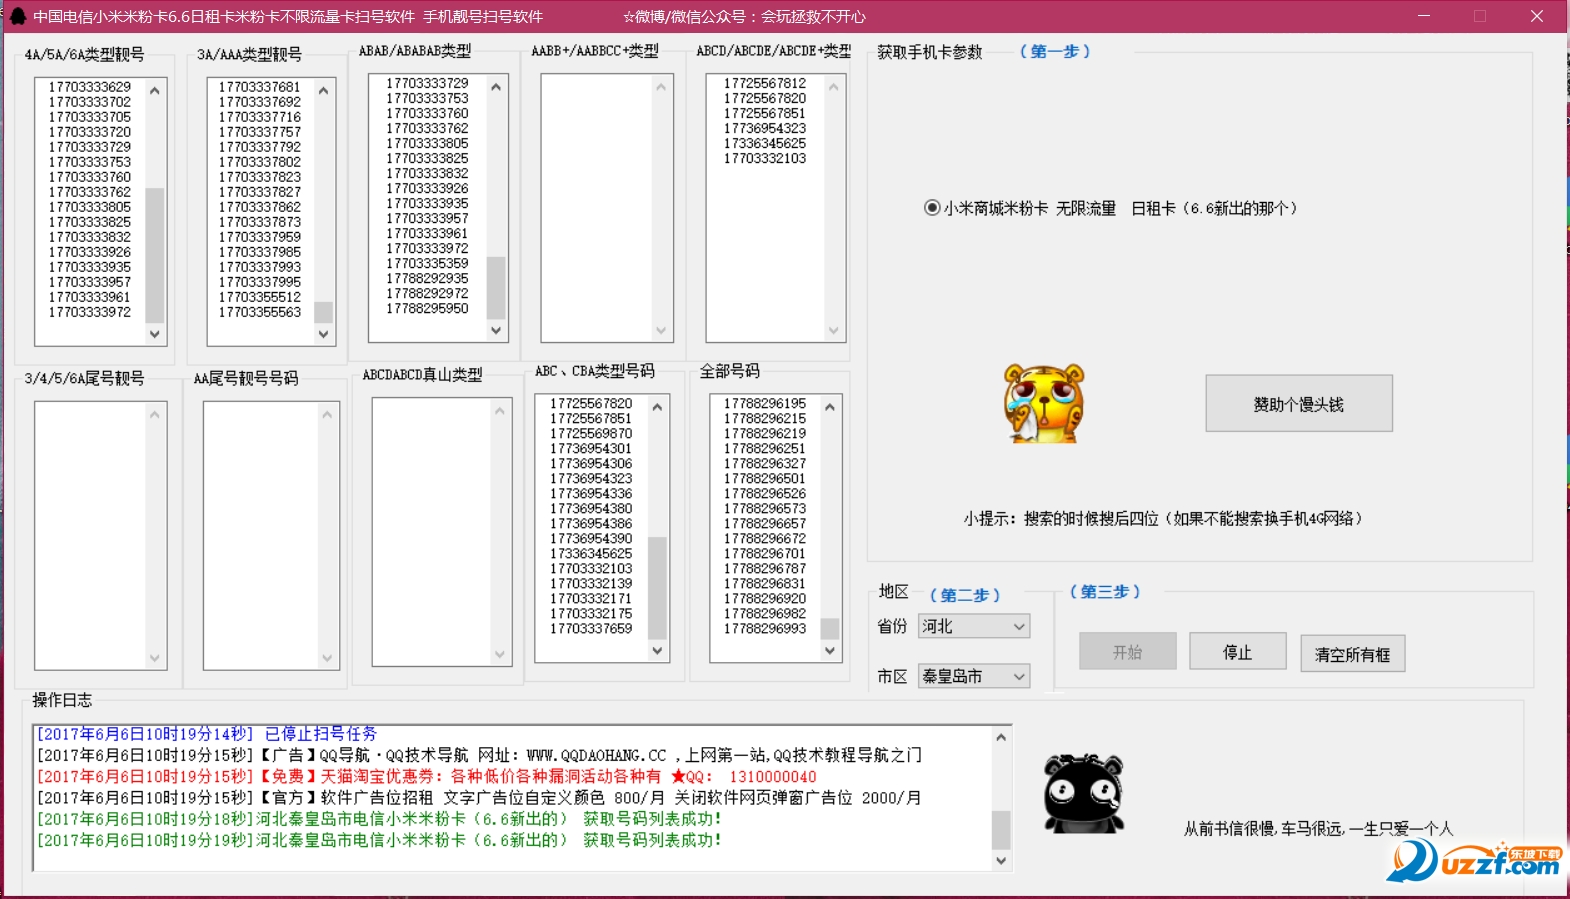Click the 软件广告位招租 log line
This screenshot has height=899, width=1570.
point(479,798)
